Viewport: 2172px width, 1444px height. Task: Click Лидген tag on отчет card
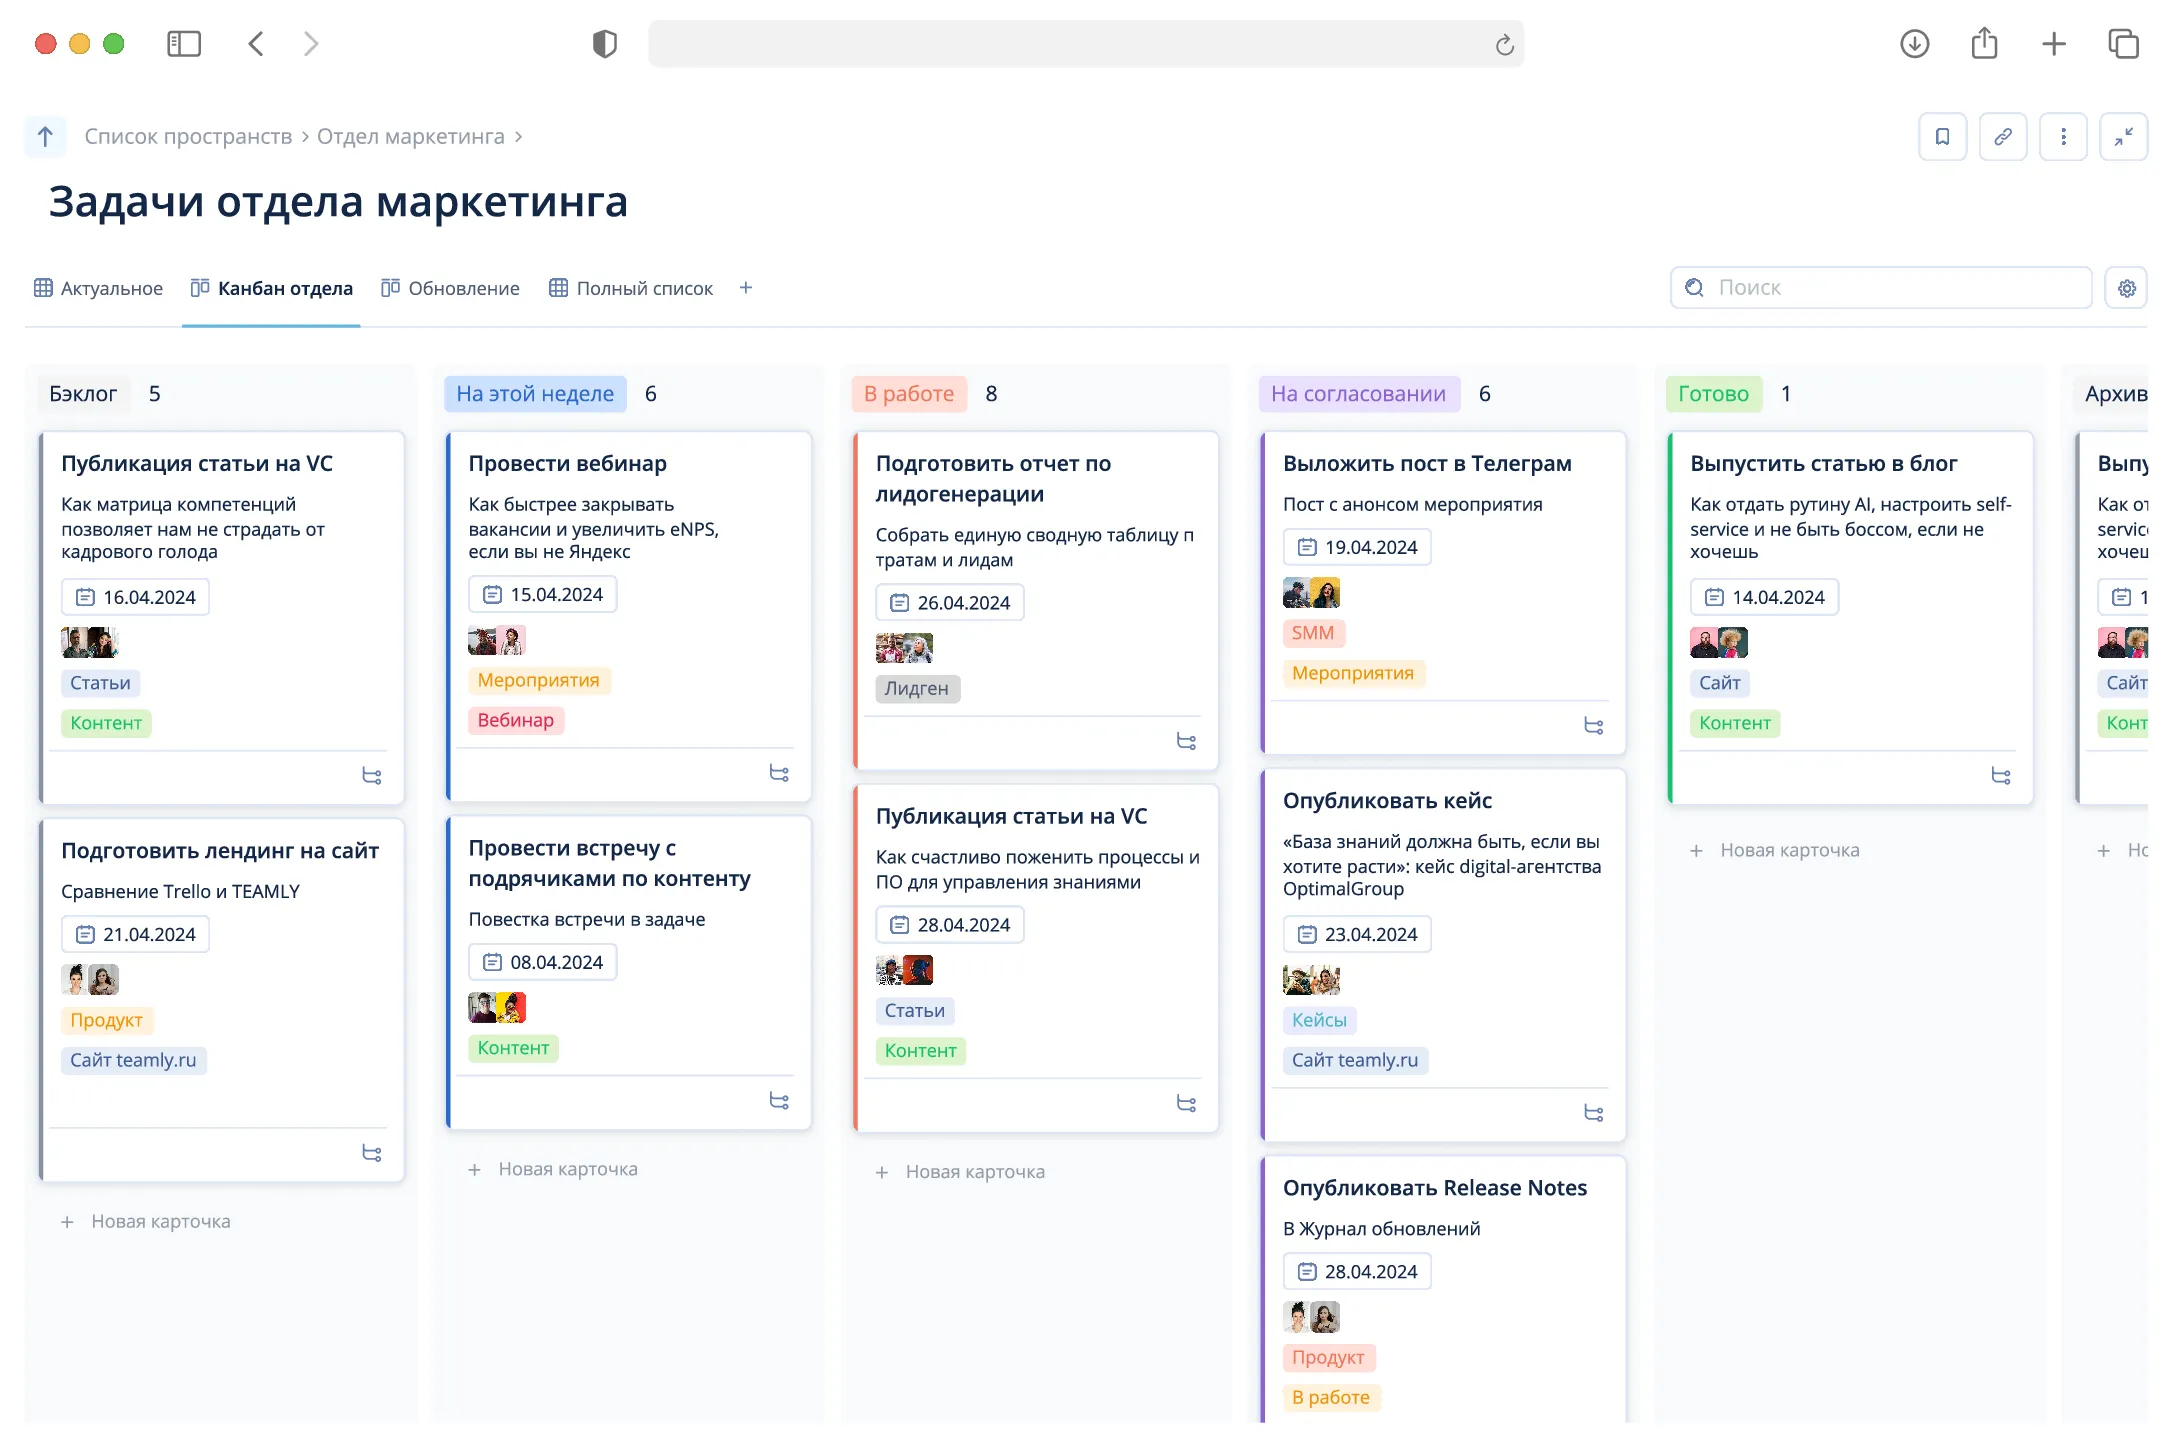point(917,689)
